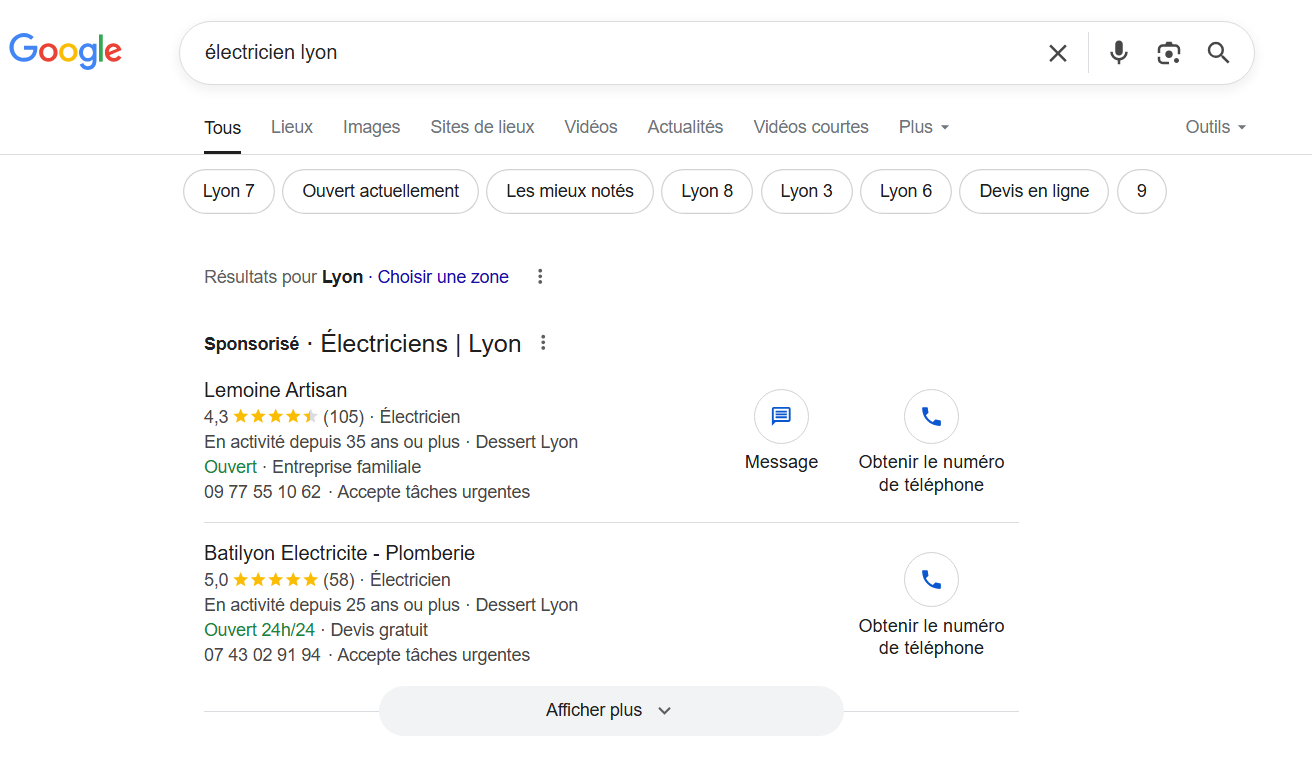Open the Actualités tab
1312x758 pixels.
click(x=685, y=127)
